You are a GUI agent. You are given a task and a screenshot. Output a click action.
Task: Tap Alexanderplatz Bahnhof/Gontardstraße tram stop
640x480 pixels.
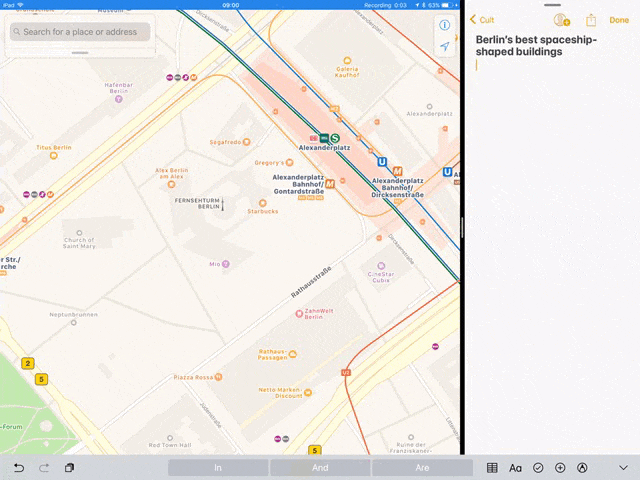coord(330,184)
